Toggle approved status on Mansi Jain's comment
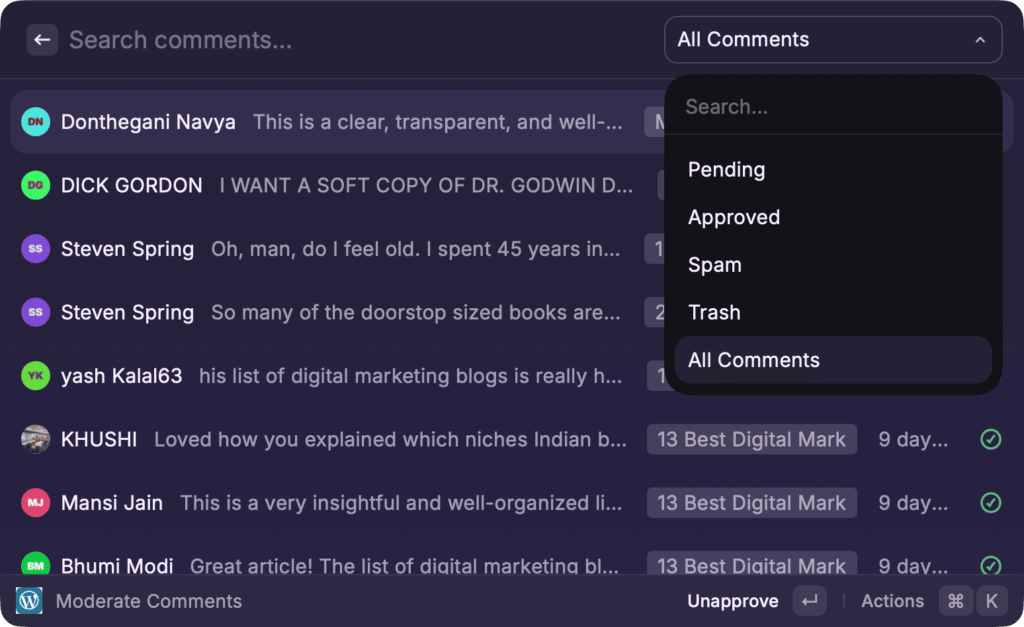The height and width of the screenshot is (627, 1024). (x=989, y=503)
